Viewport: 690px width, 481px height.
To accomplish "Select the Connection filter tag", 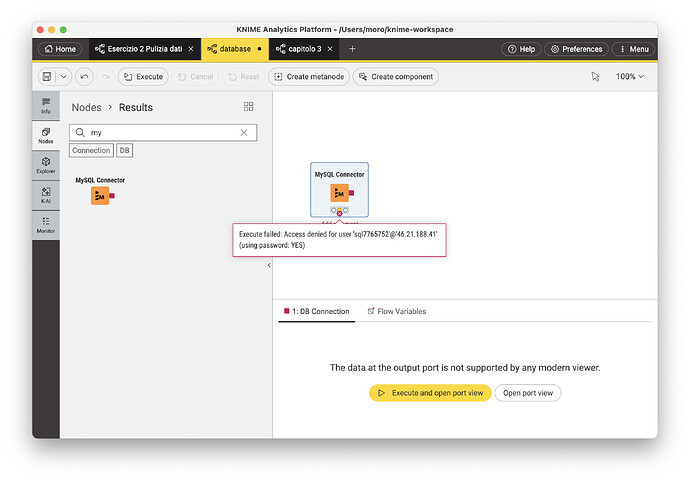I will click(91, 151).
